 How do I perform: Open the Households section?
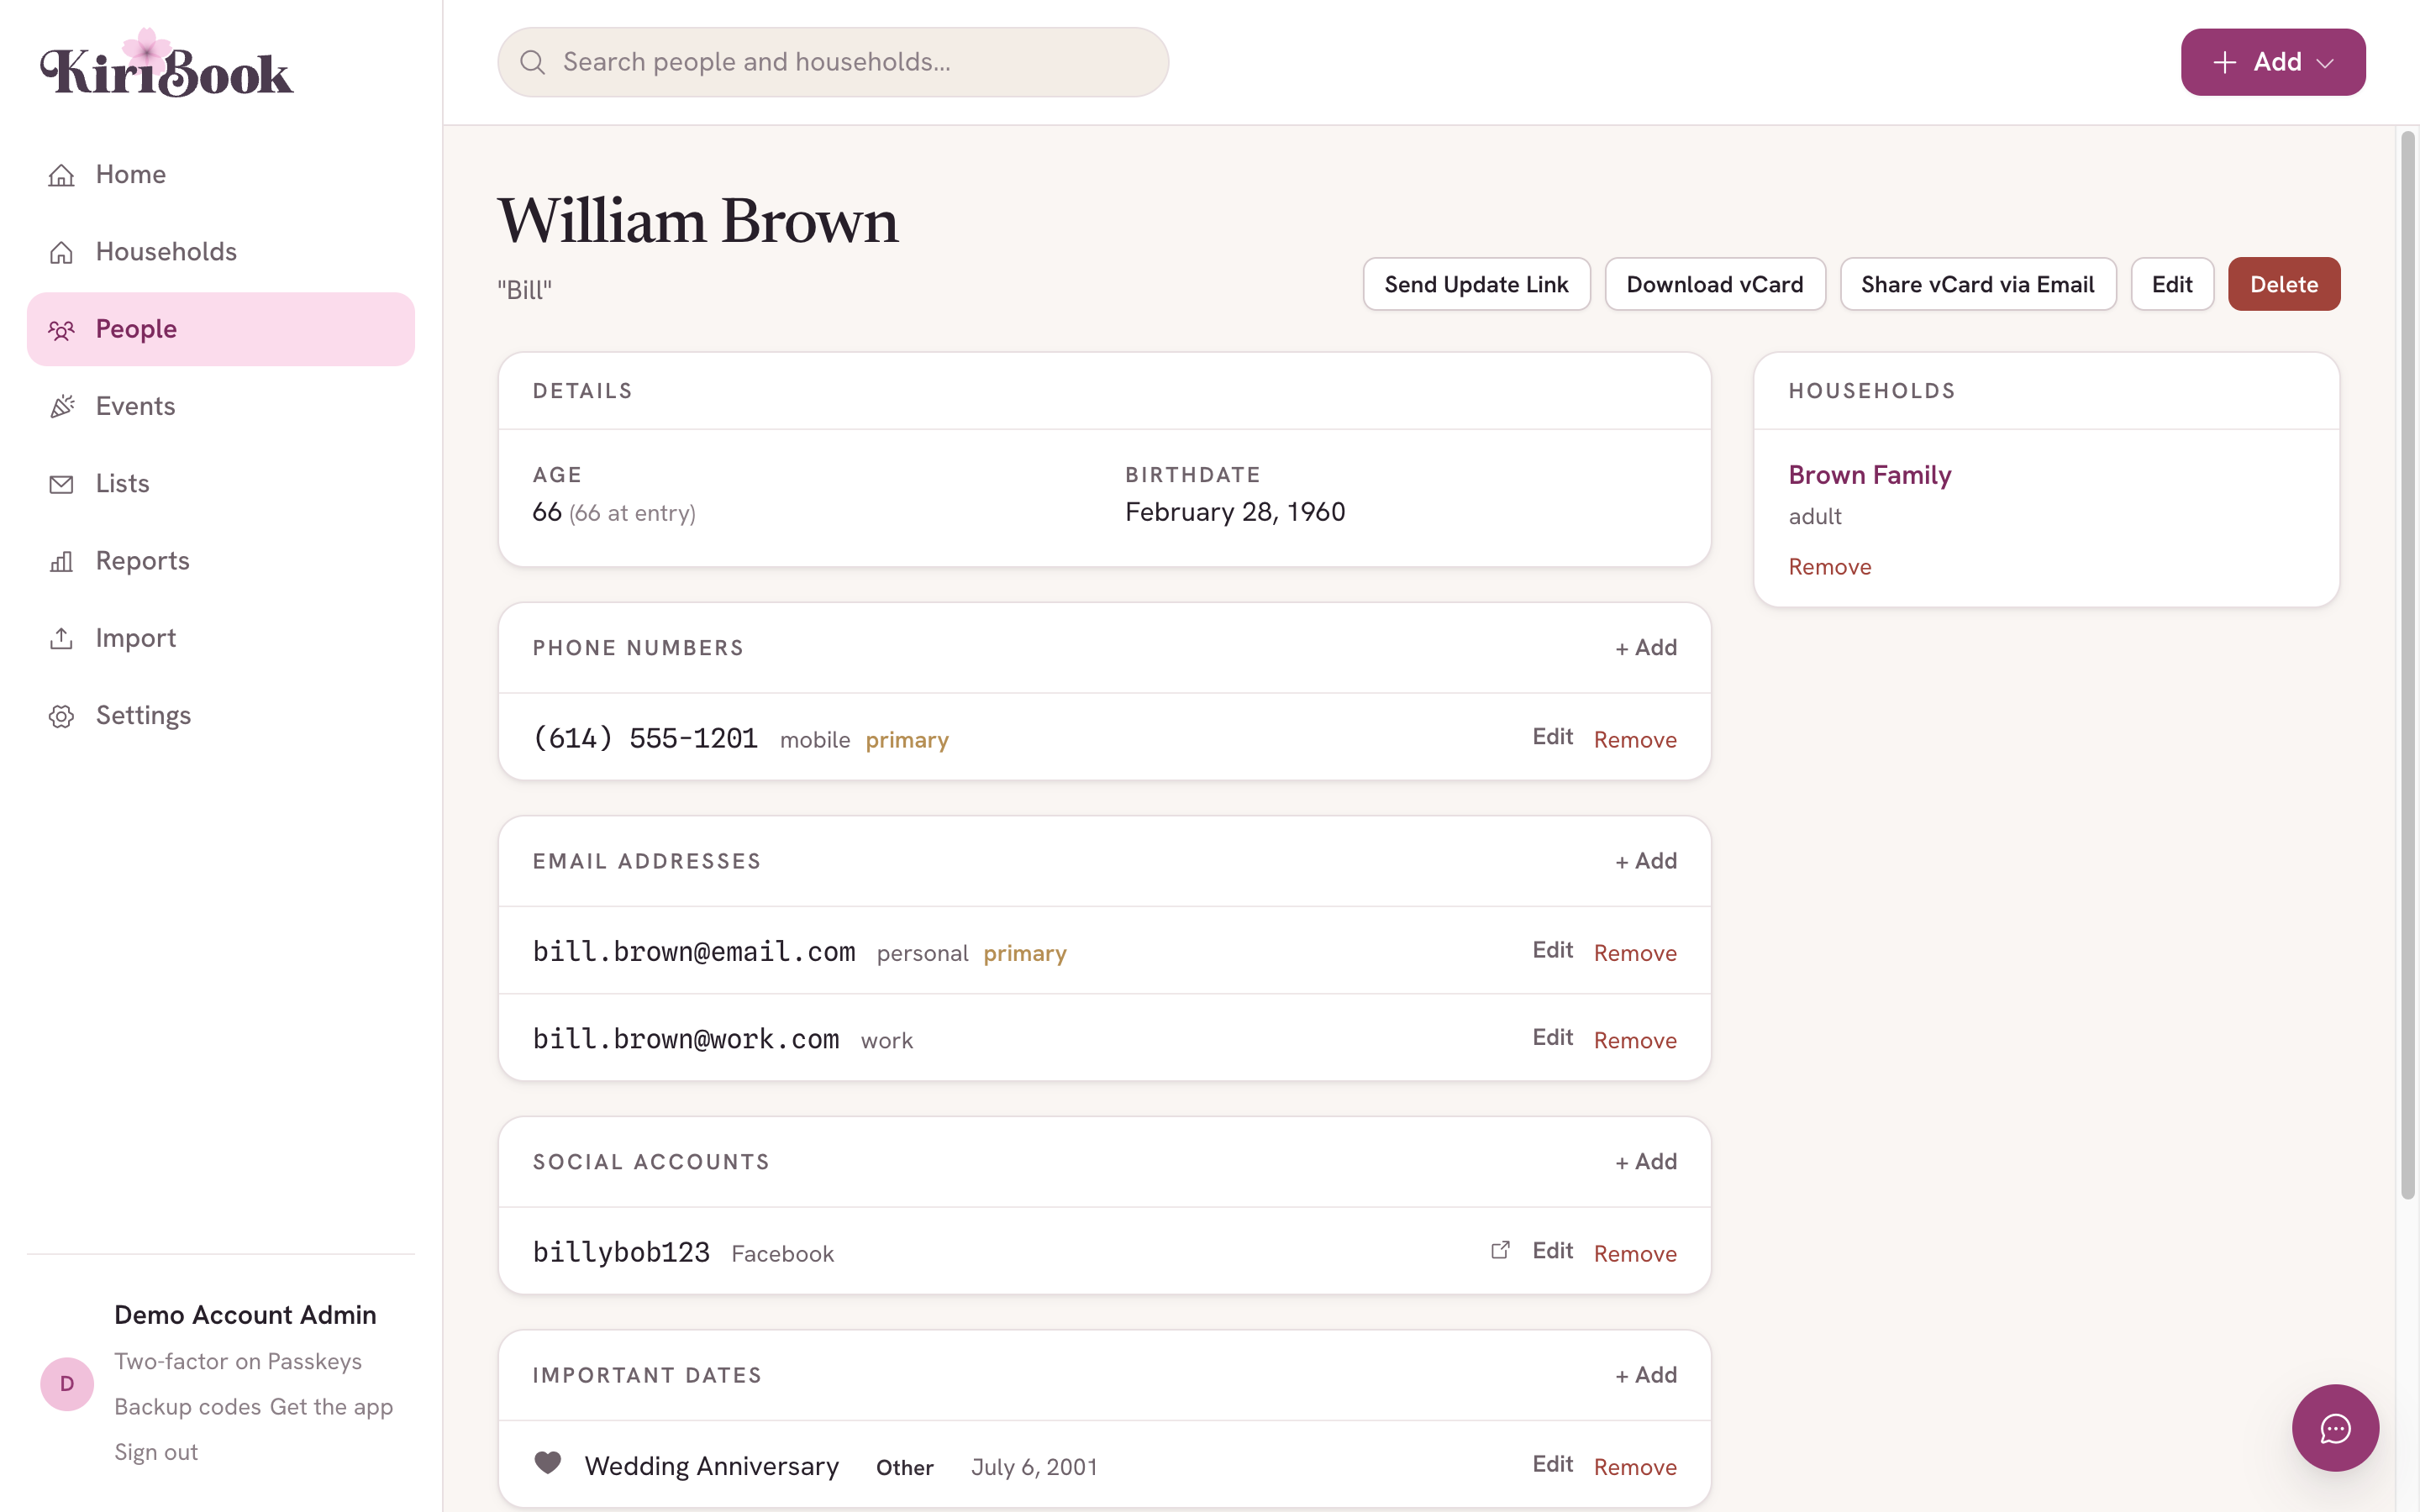coord(221,251)
